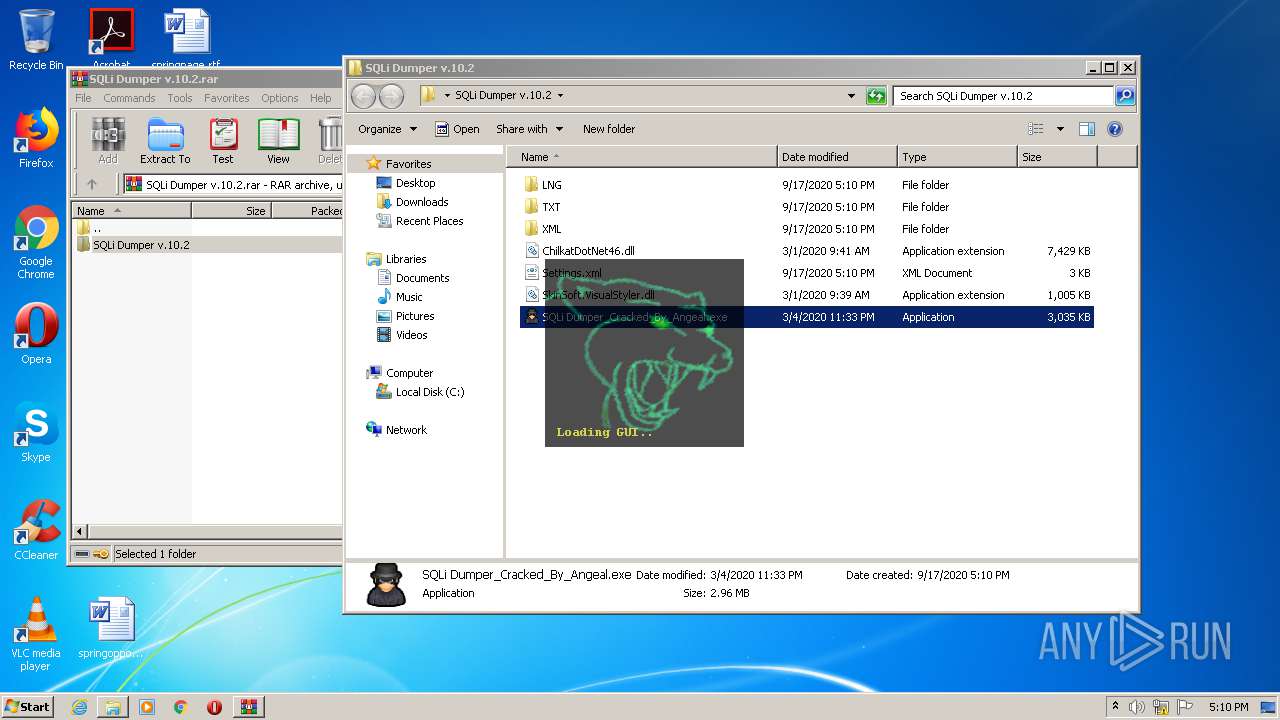This screenshot has height=720, width=1280.
Task: Select Recent Places in navigation pane
Action: [x=429, y=221]
